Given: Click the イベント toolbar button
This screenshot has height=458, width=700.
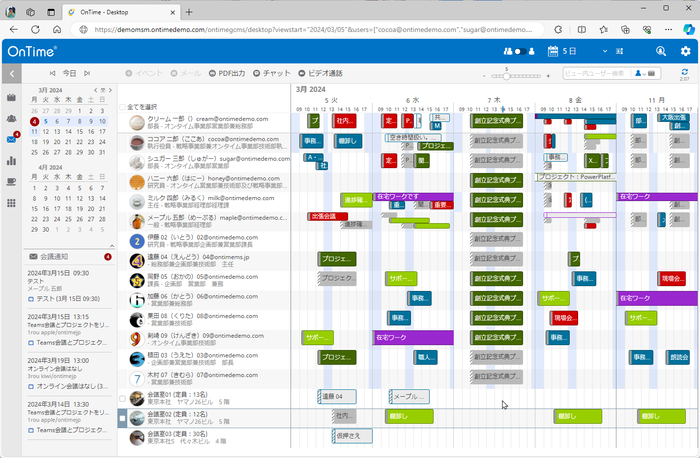Looking at the screenshot, I should 144,73.
